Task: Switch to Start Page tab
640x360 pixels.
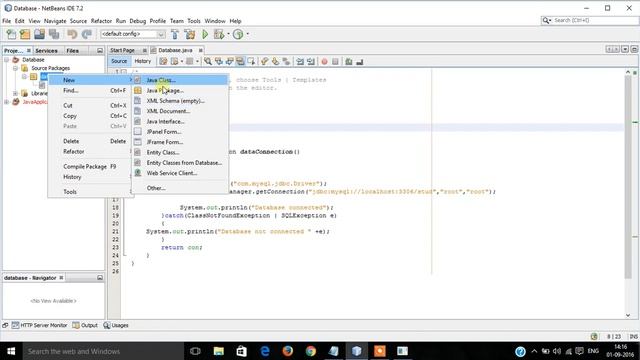Action: click(x=122, y=50)
